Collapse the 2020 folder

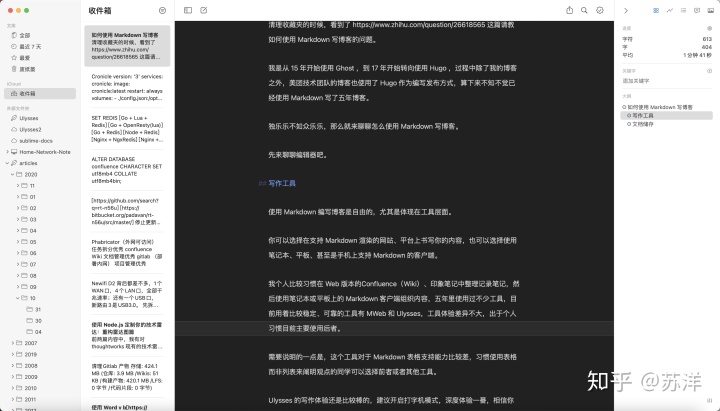point(12,175)
